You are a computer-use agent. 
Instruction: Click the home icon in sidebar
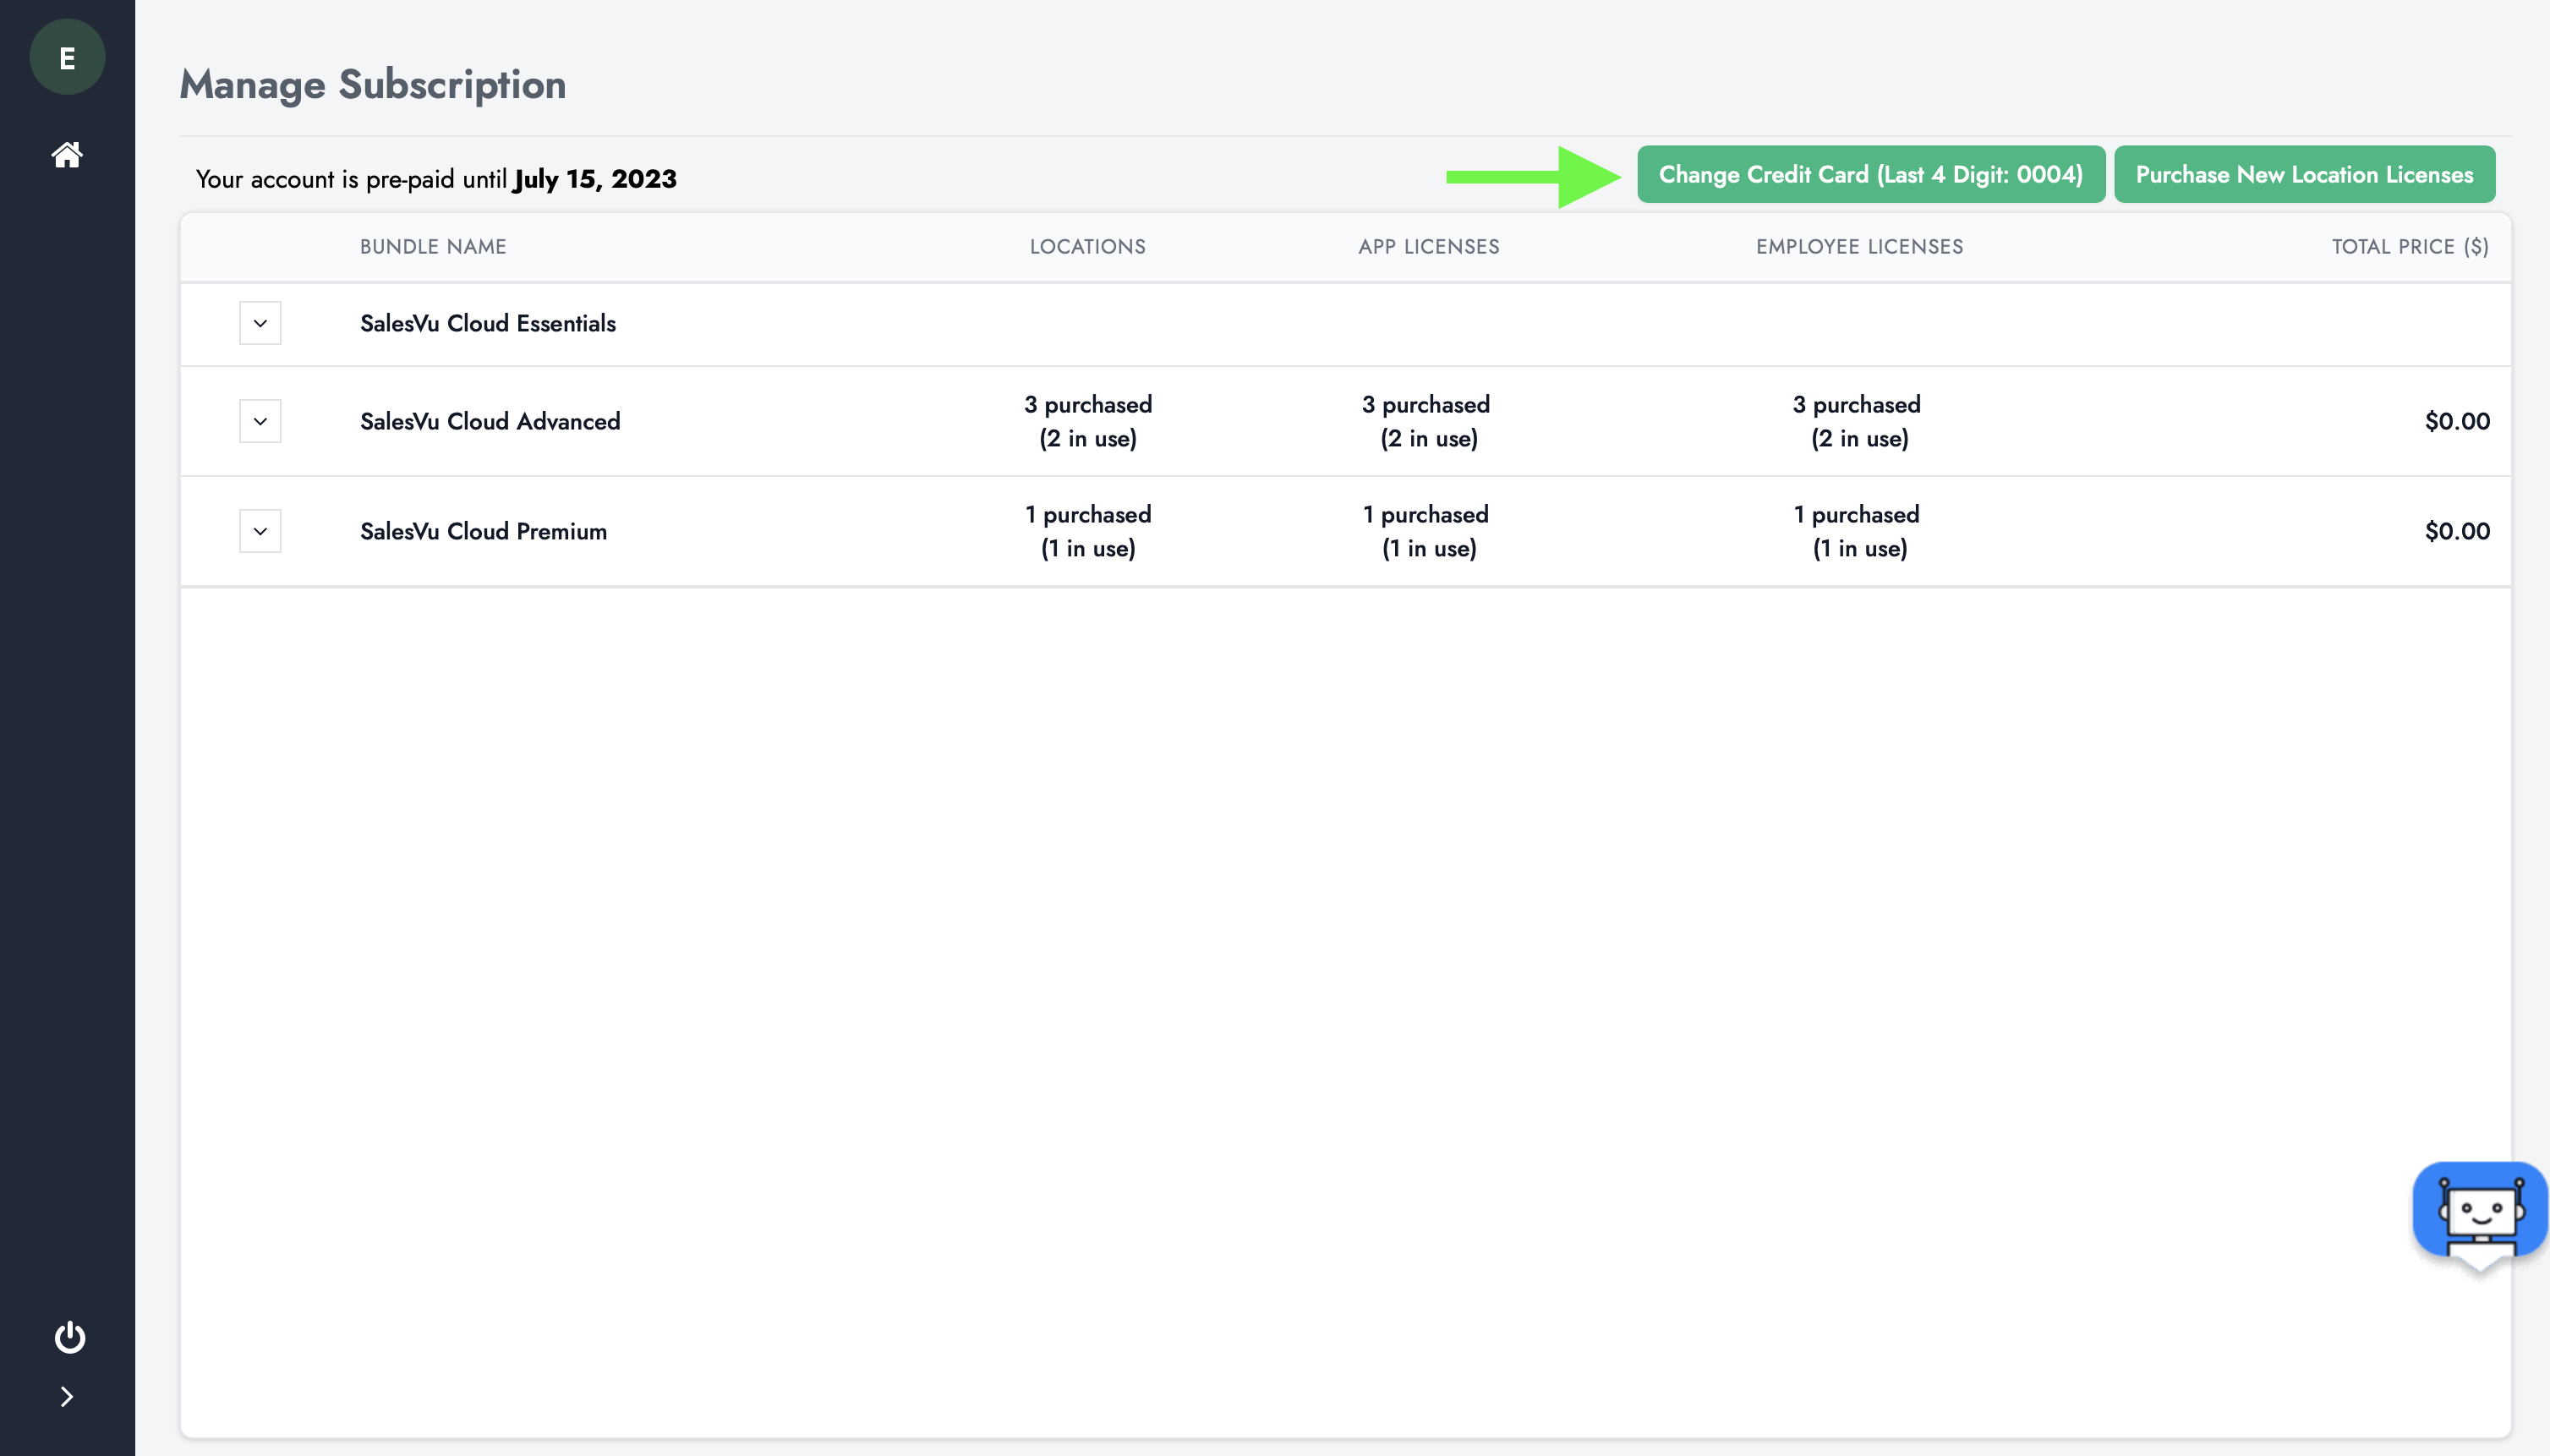coord(67,155)
